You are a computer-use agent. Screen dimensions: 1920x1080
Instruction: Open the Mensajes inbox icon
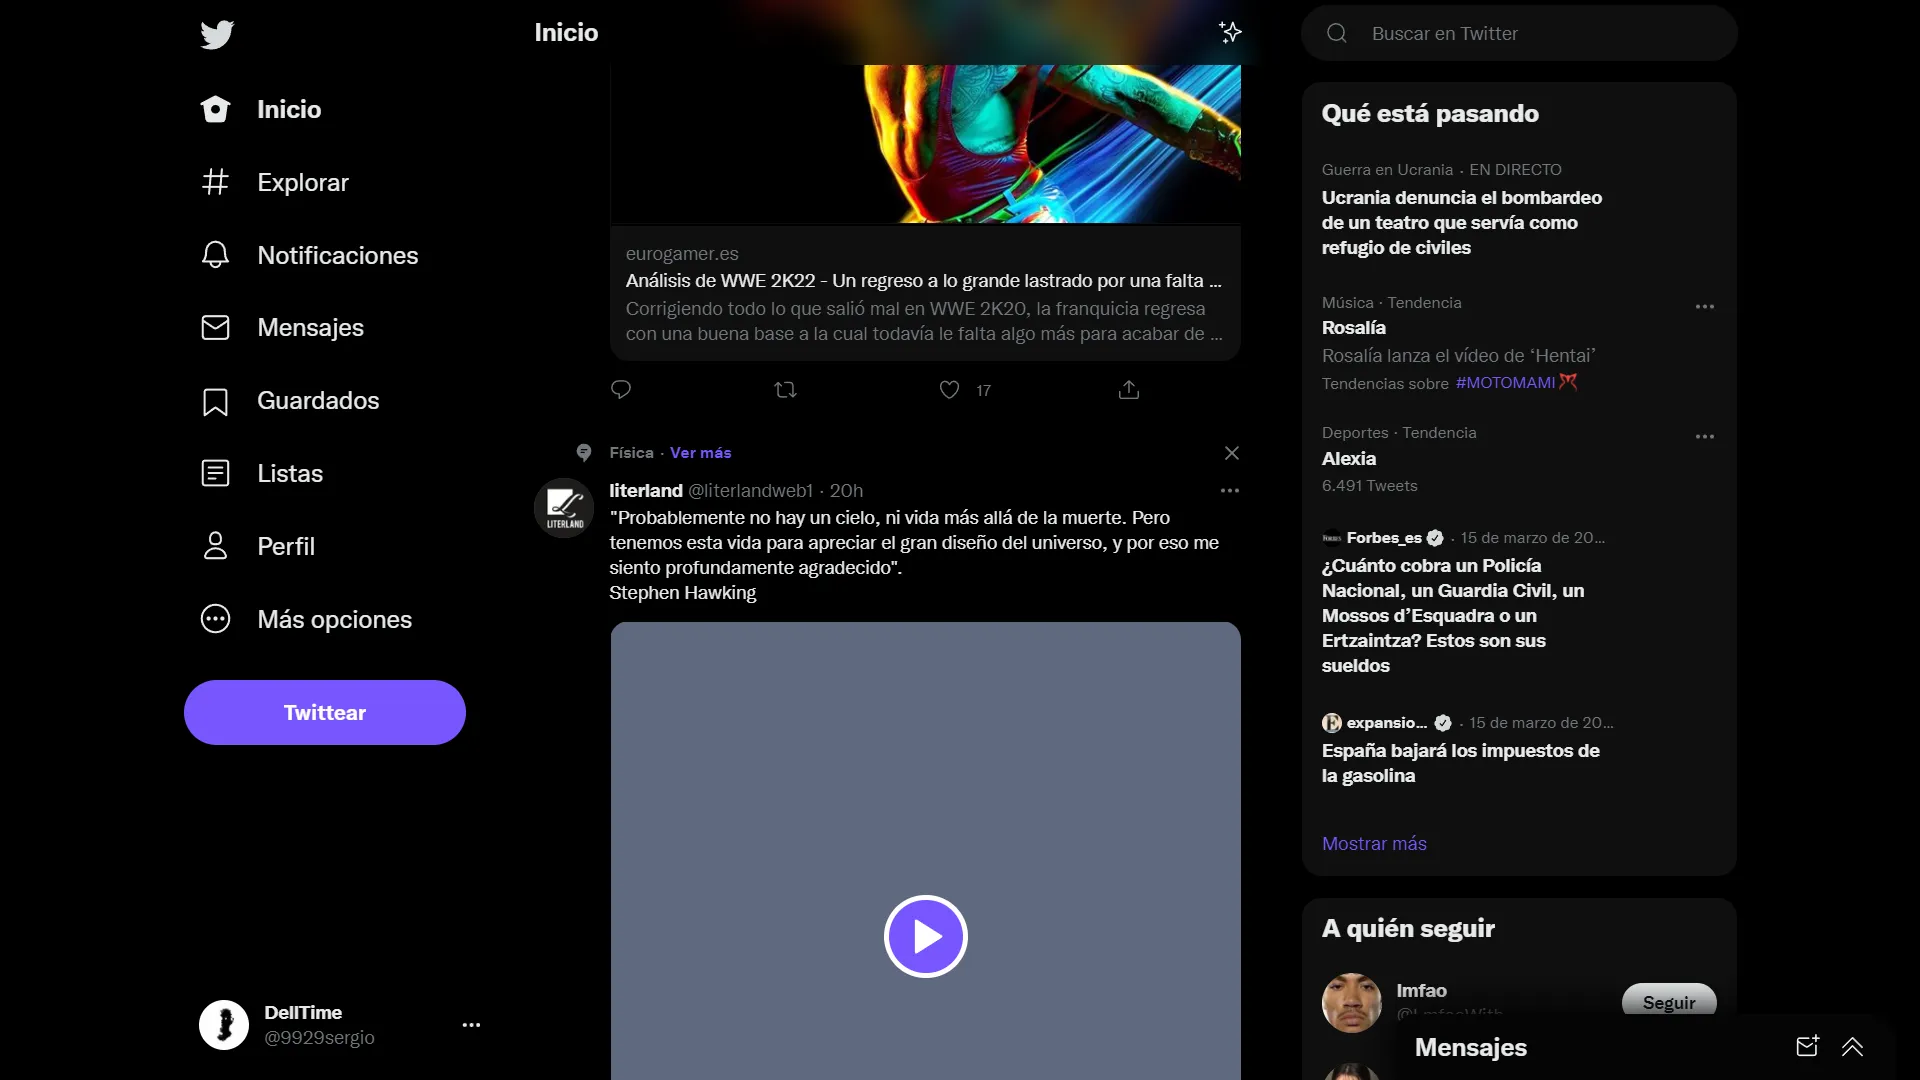tap(311, 327)
